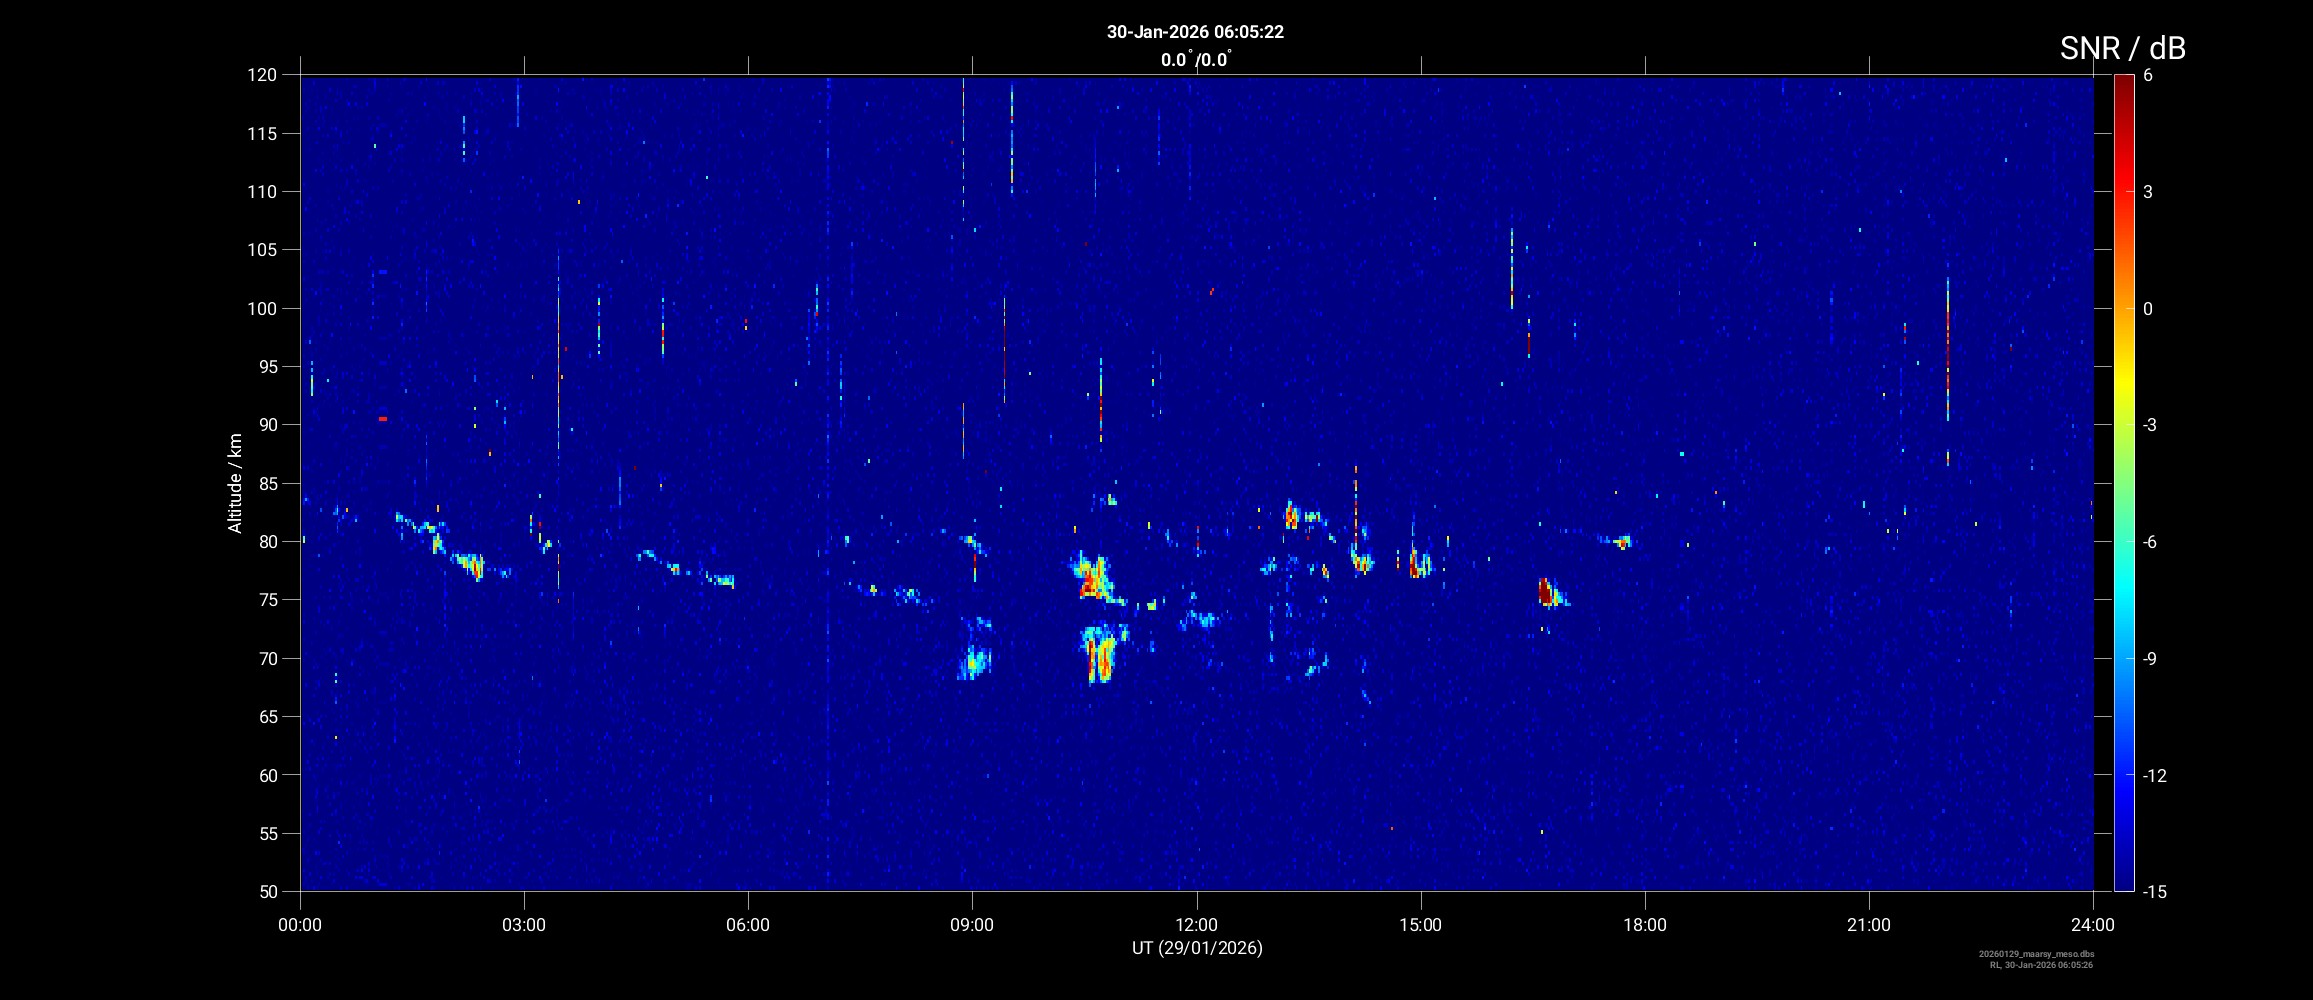Click the filename text '20260129_maarsy_meso.dbs'
The height and width of the screenshot is (1000, 2313).
[x=2036, y=954]
